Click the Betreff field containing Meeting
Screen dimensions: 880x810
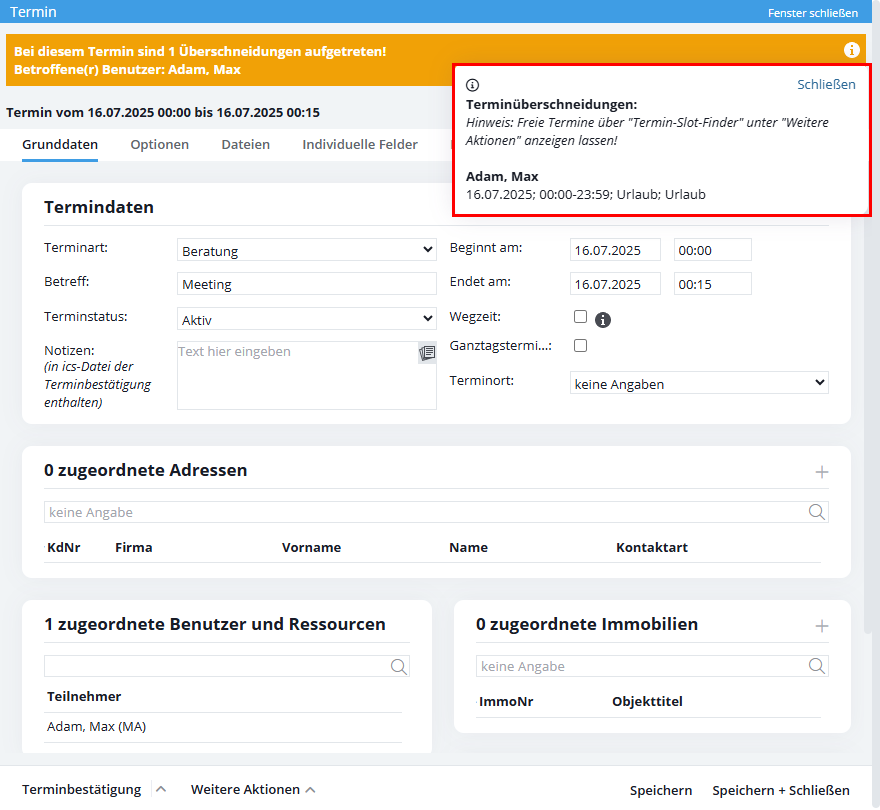(307, 284)
